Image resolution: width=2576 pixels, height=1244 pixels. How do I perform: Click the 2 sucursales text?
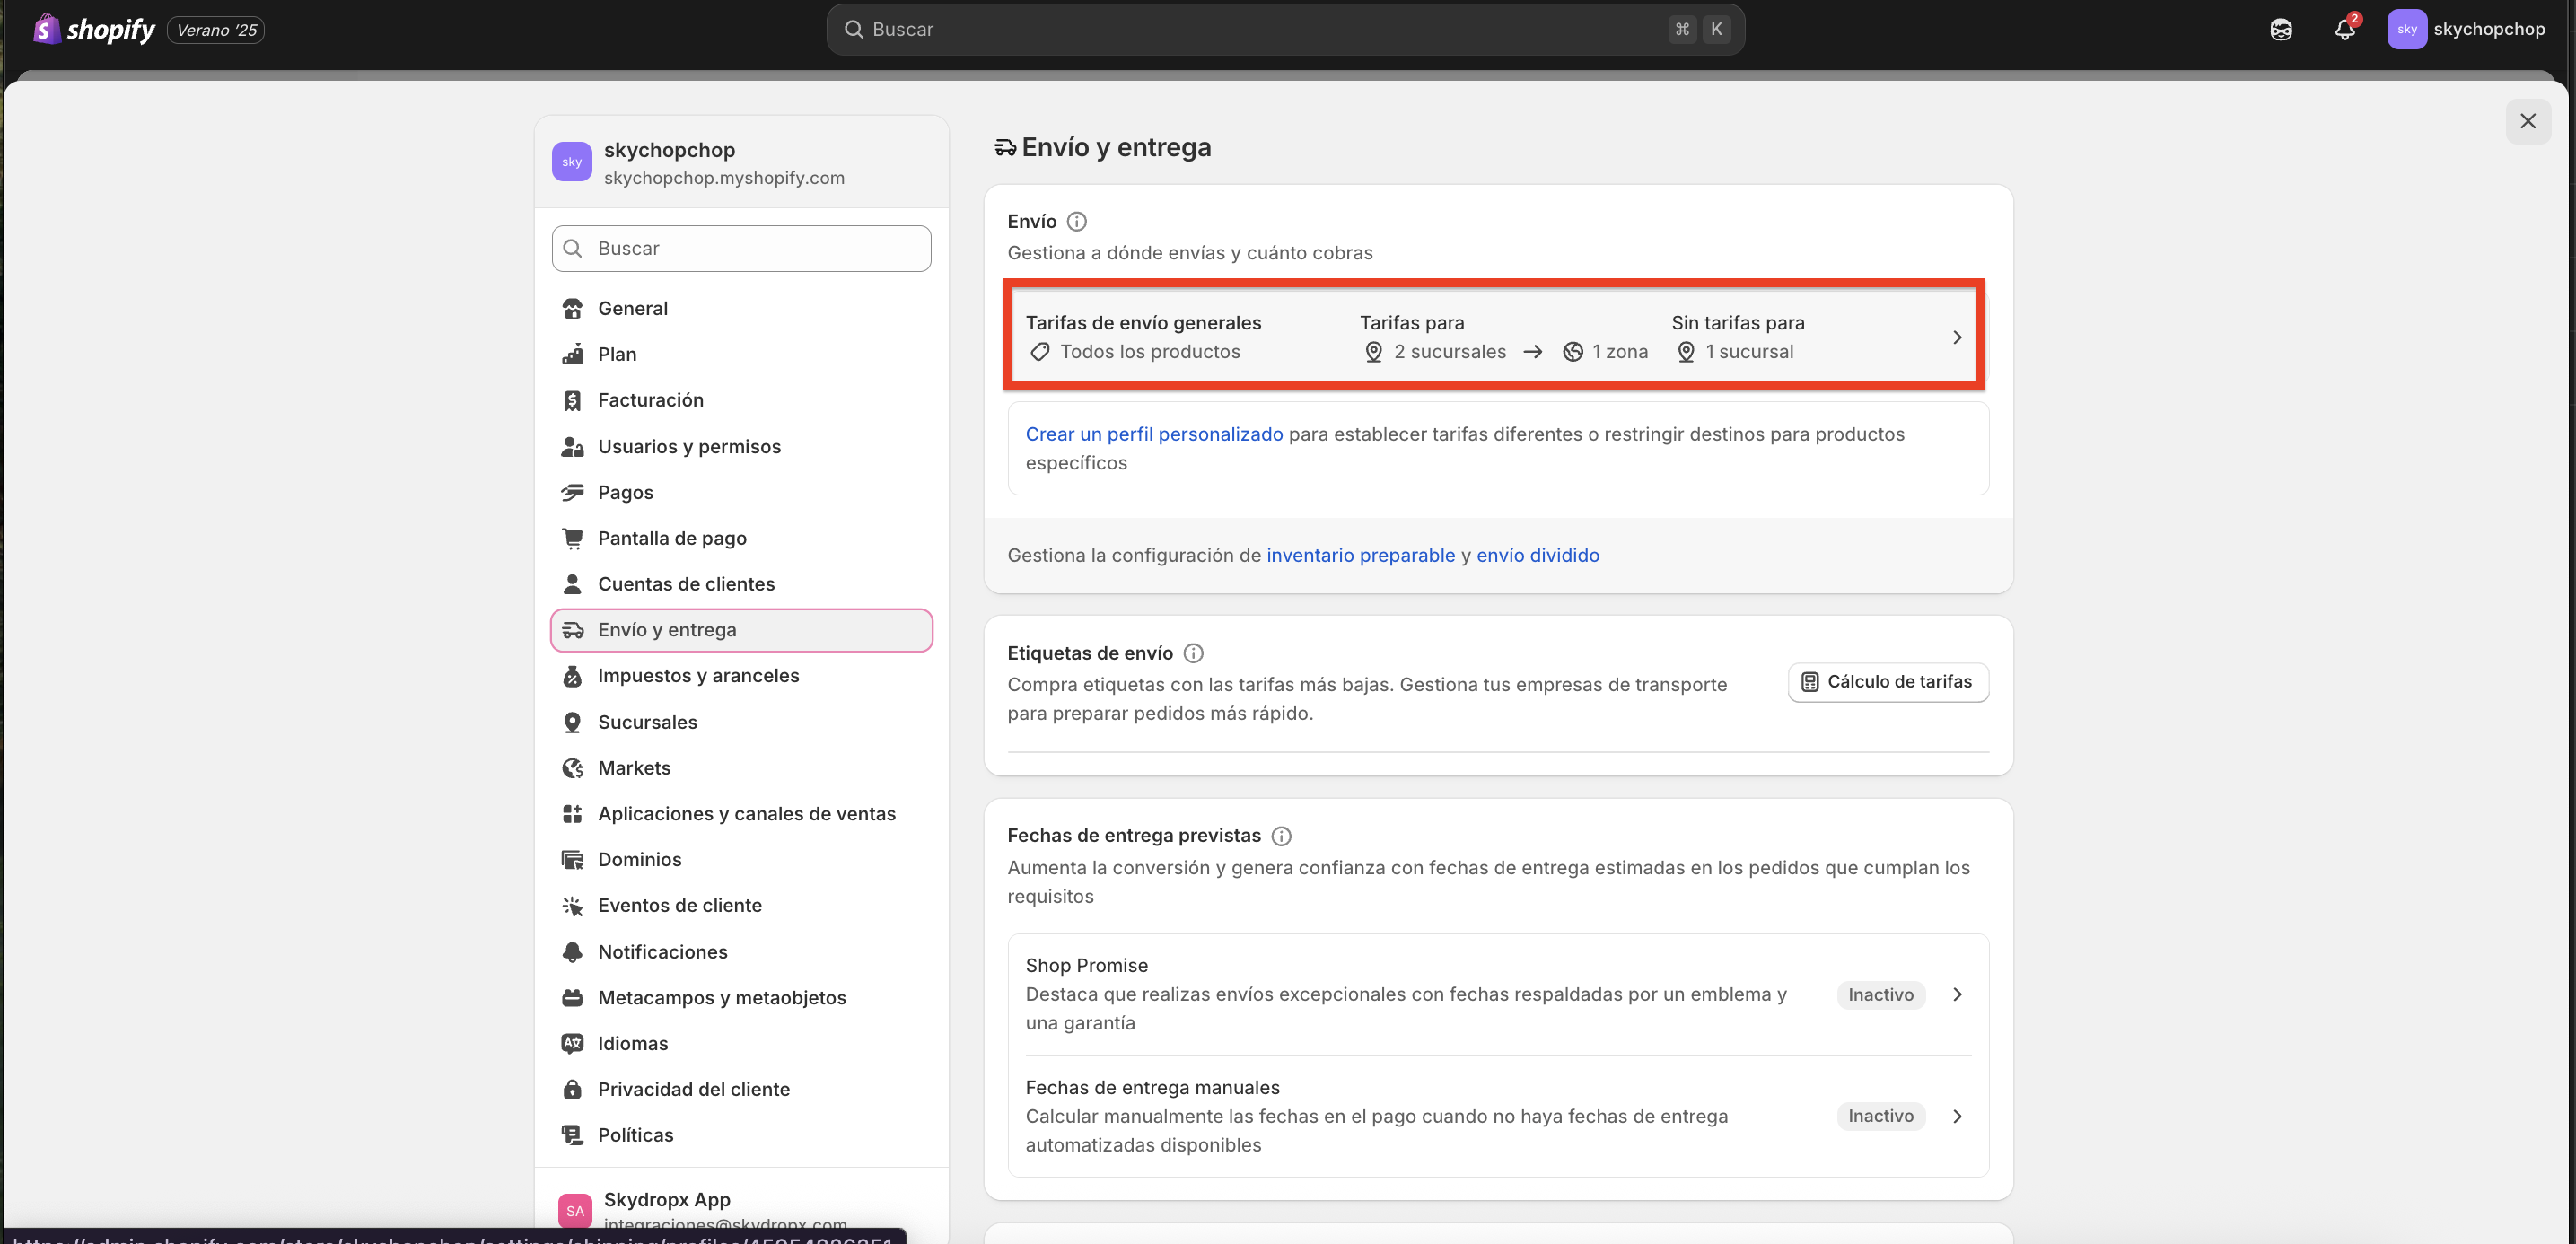pyautogui.click(x=1450, y=352)
